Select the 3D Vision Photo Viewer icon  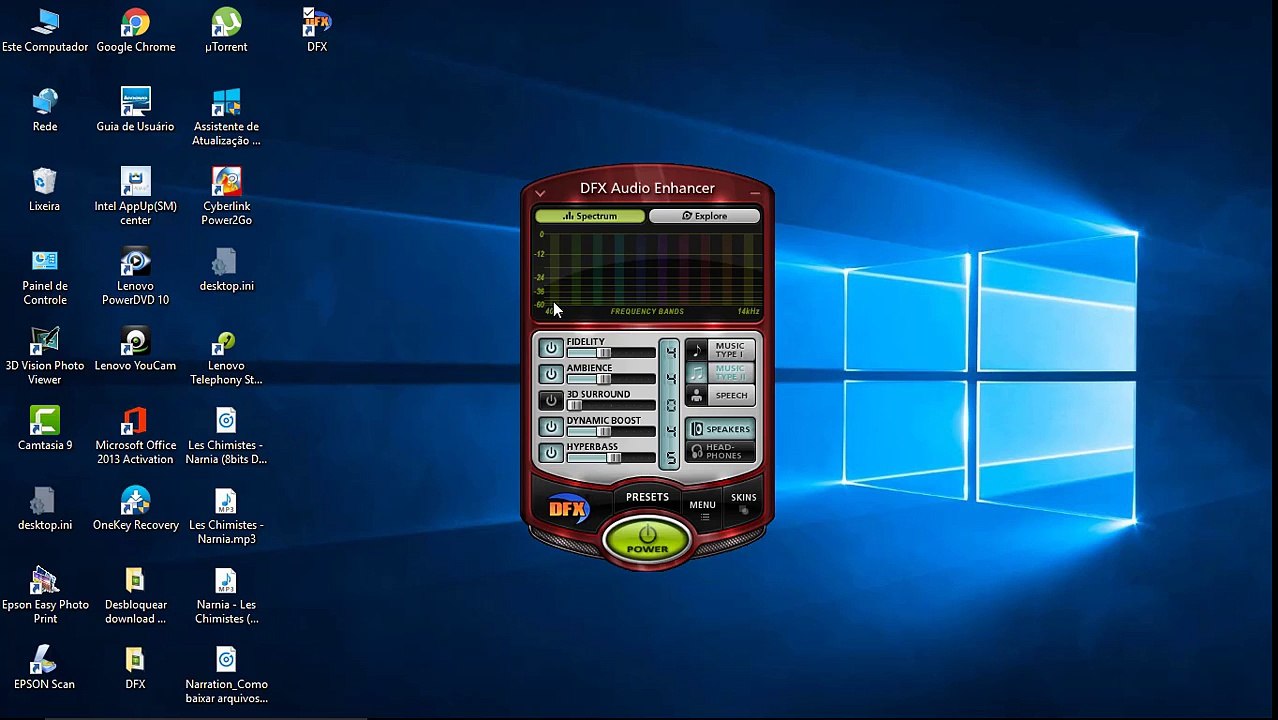[x=45, y=357]
